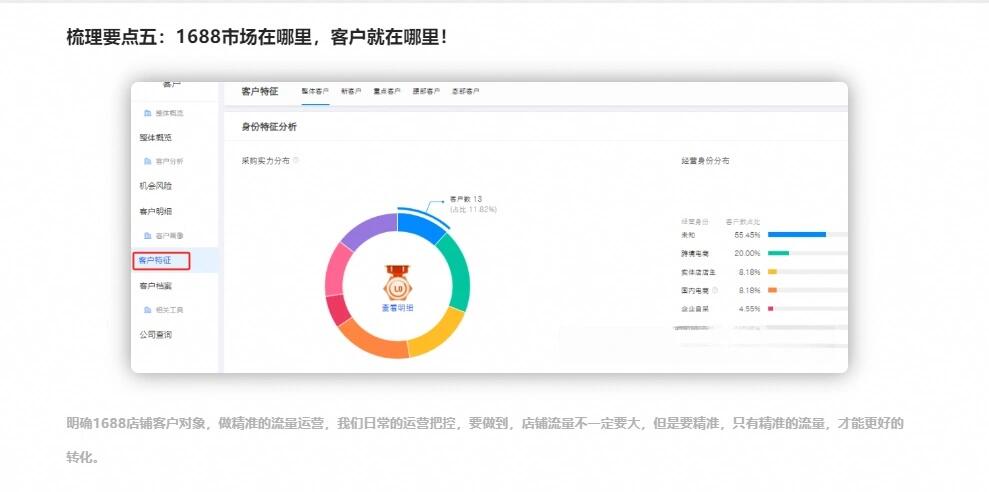Click folder icon beside 客户画像 group header
The width and height of the screenshot is (989, 492).
pyautogui.click(x=148, y=236)
